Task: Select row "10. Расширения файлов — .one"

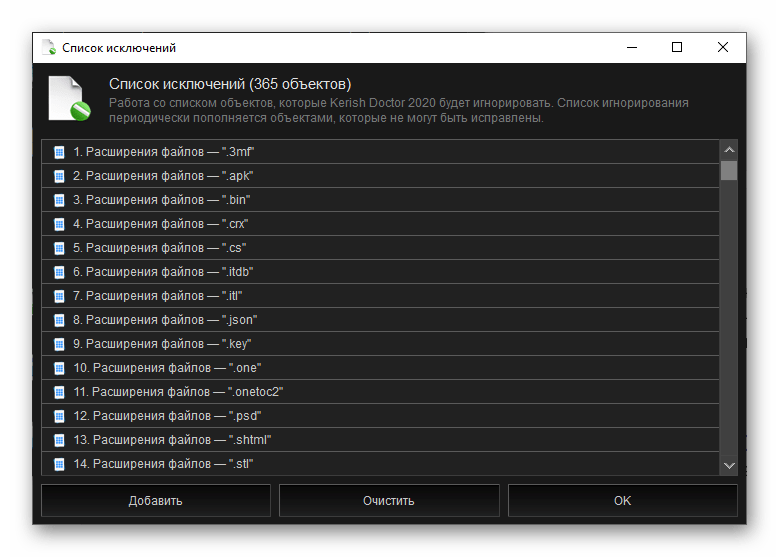Action: [381, 368]
